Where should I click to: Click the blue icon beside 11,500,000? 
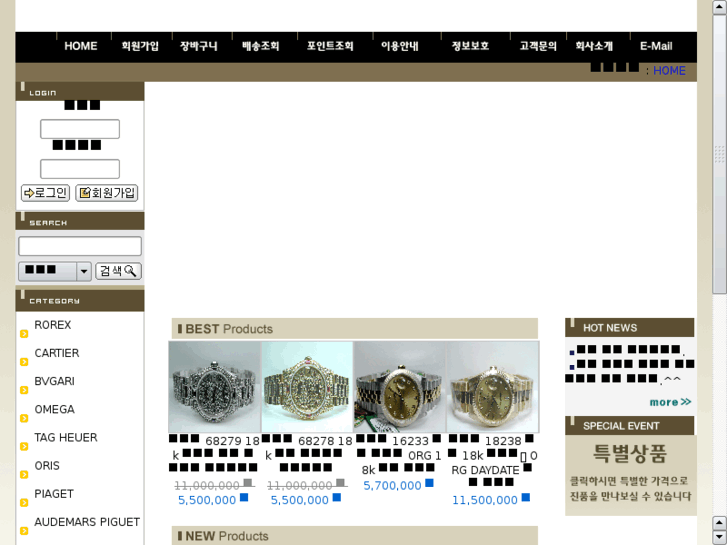point(526,498)
